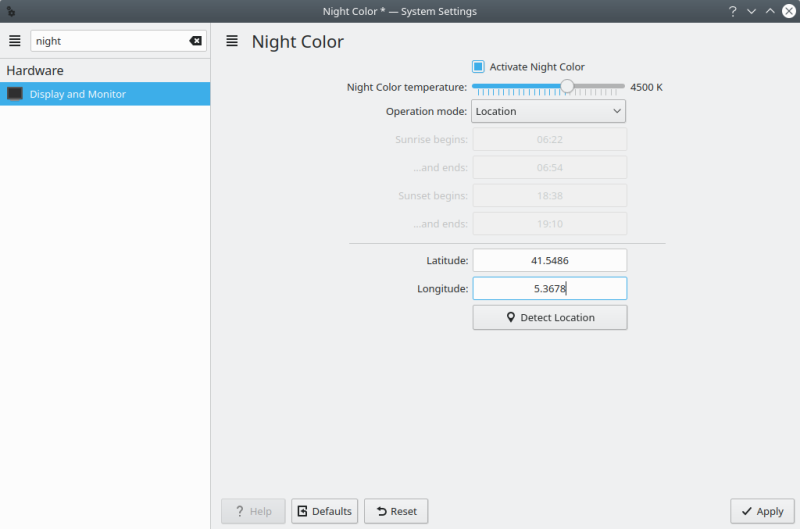The width and height of the screenshot is (800, 529).
Task: Apply the Night Color settings
Action: pyautogui.click(x=762, y=511)
